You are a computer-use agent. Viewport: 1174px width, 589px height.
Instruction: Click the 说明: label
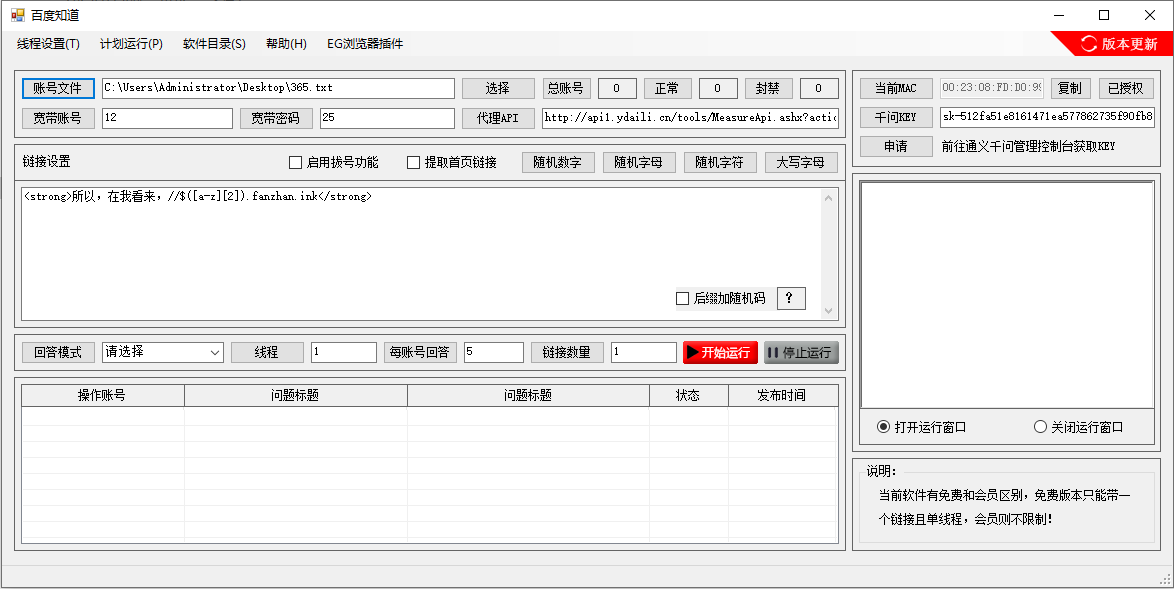(x=881, y=471)
